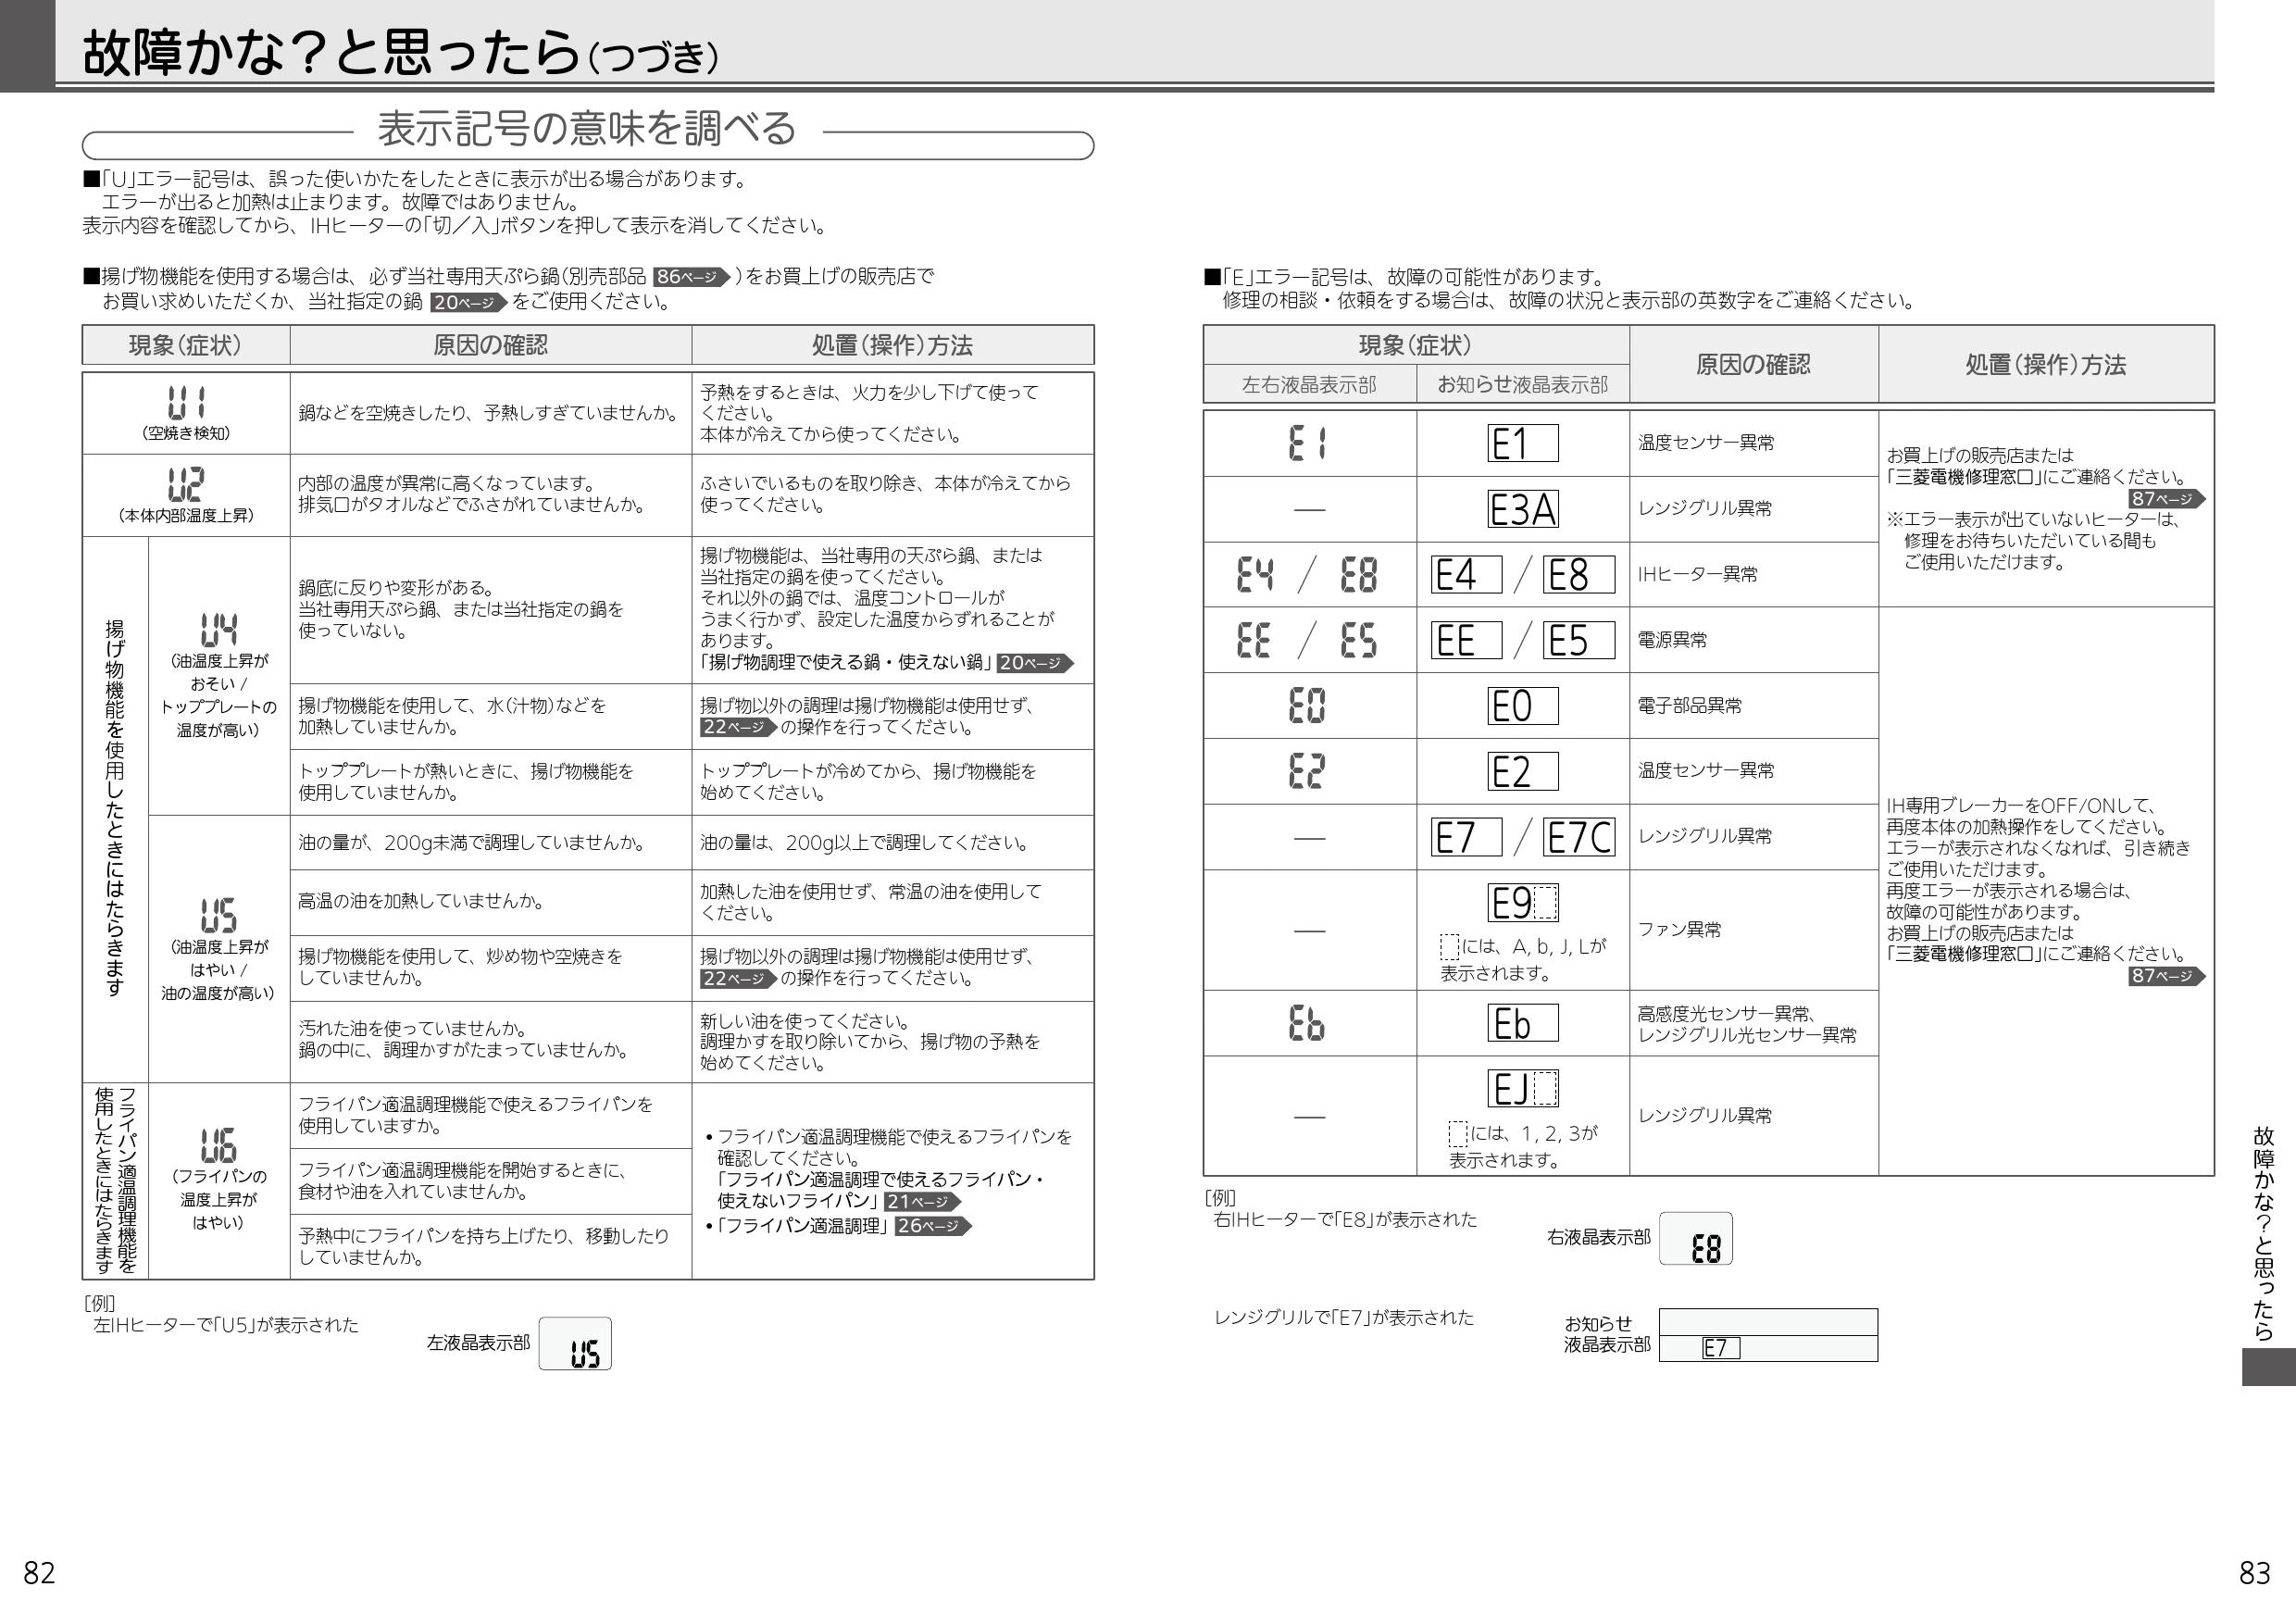Click the page number 82
This screenshot has width=2296, height=1624.
(x=39, y=1574)
